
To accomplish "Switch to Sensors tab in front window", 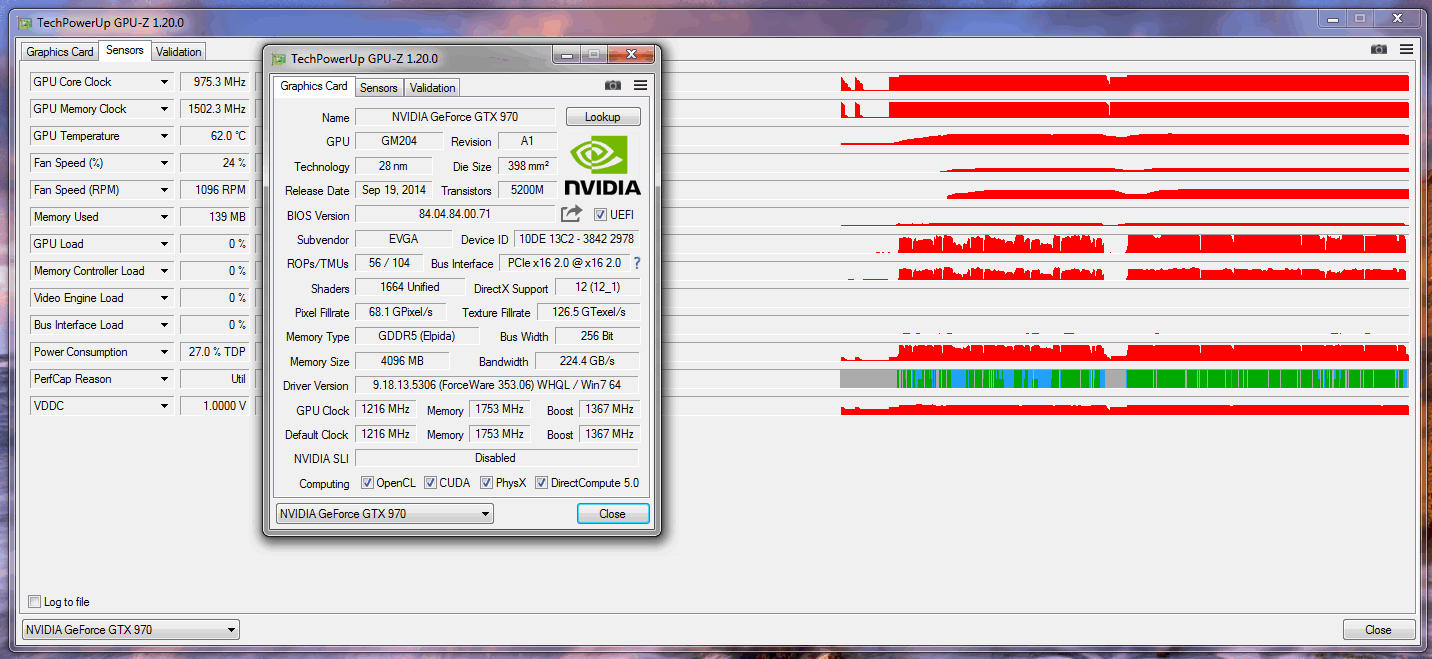I will pyautogui.click(x=378, y=88).
